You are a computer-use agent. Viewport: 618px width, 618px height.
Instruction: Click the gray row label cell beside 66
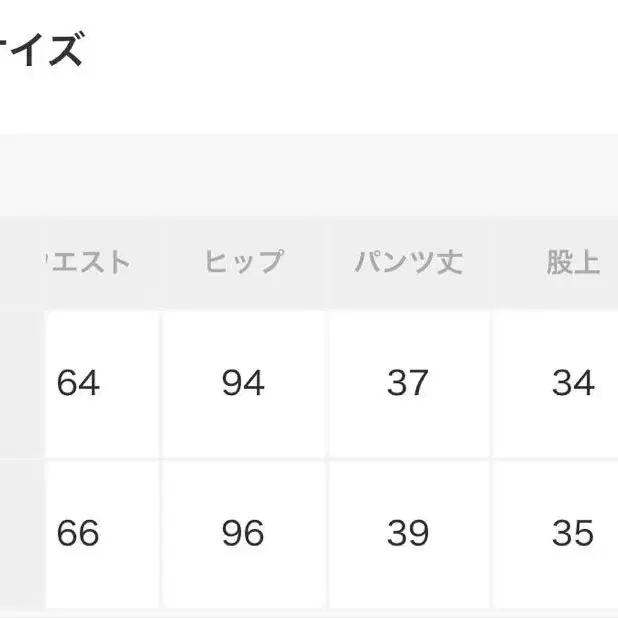20,533
